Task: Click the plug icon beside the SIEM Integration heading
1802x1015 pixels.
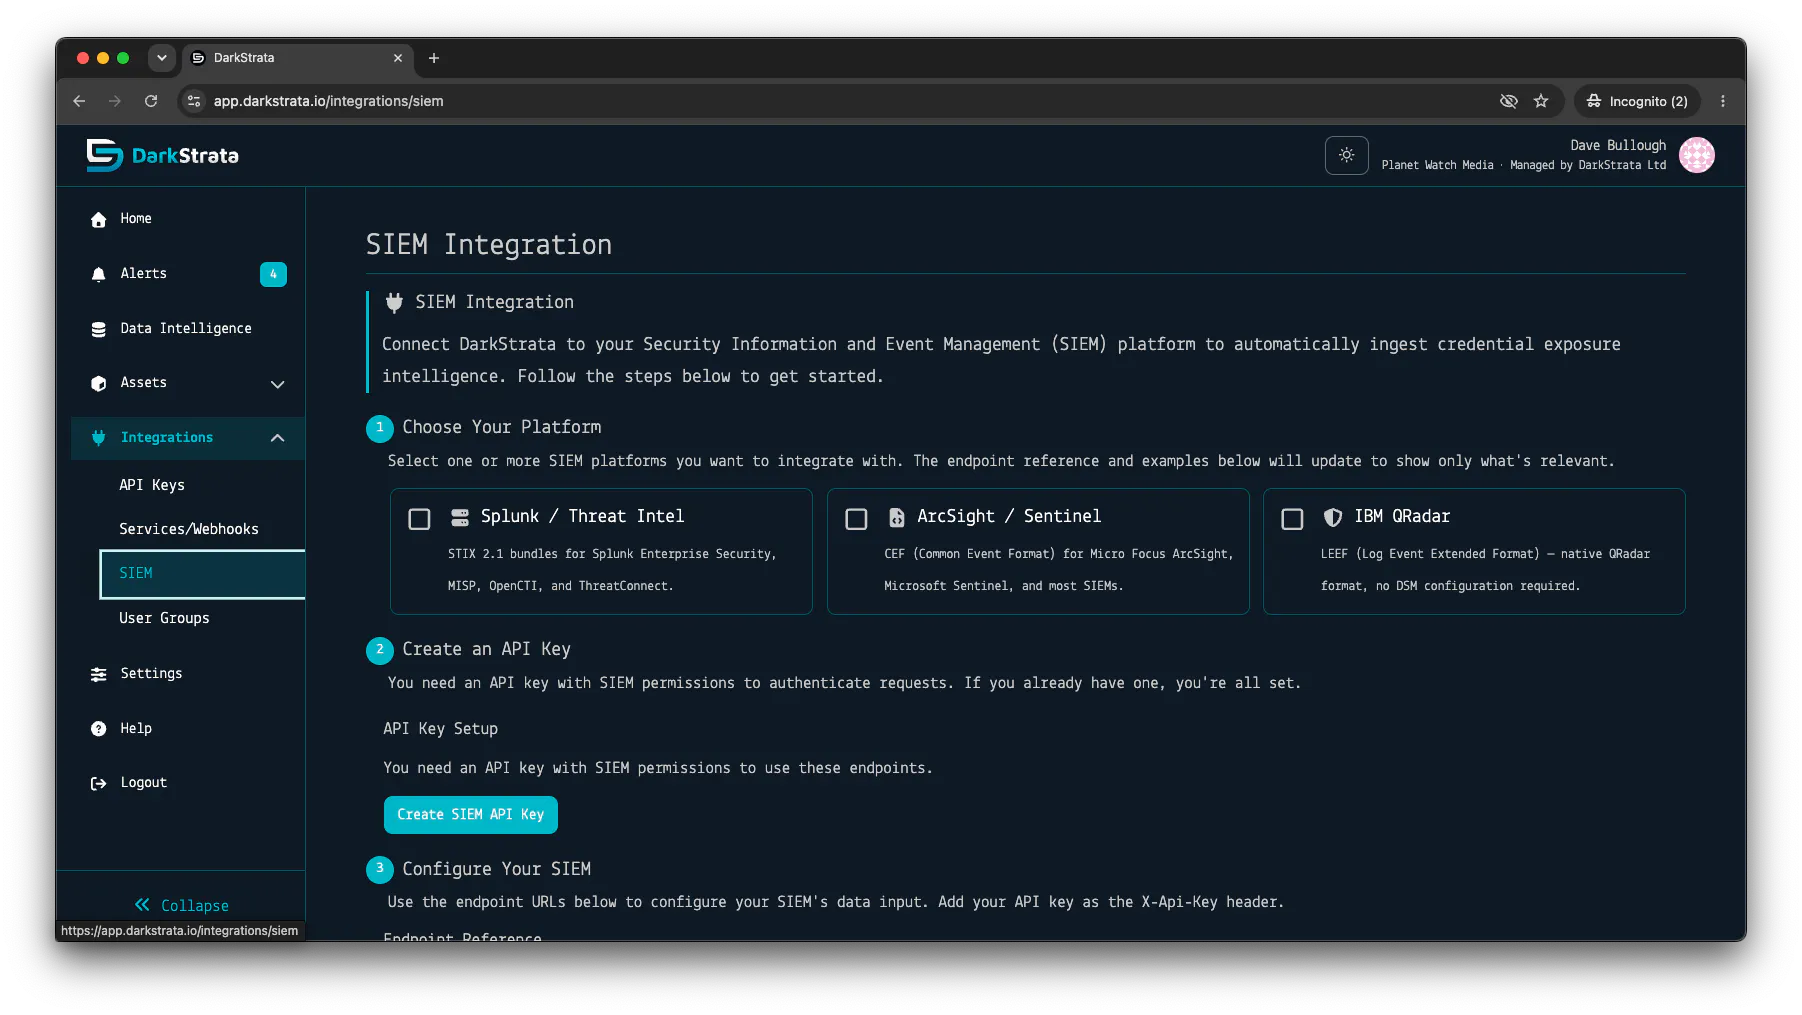Action: tap(394, 302)
